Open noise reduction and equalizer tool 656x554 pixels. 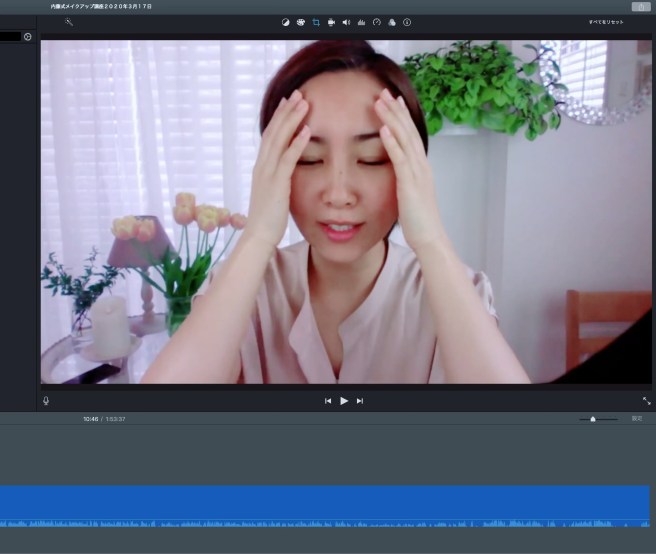click(361, 22)
